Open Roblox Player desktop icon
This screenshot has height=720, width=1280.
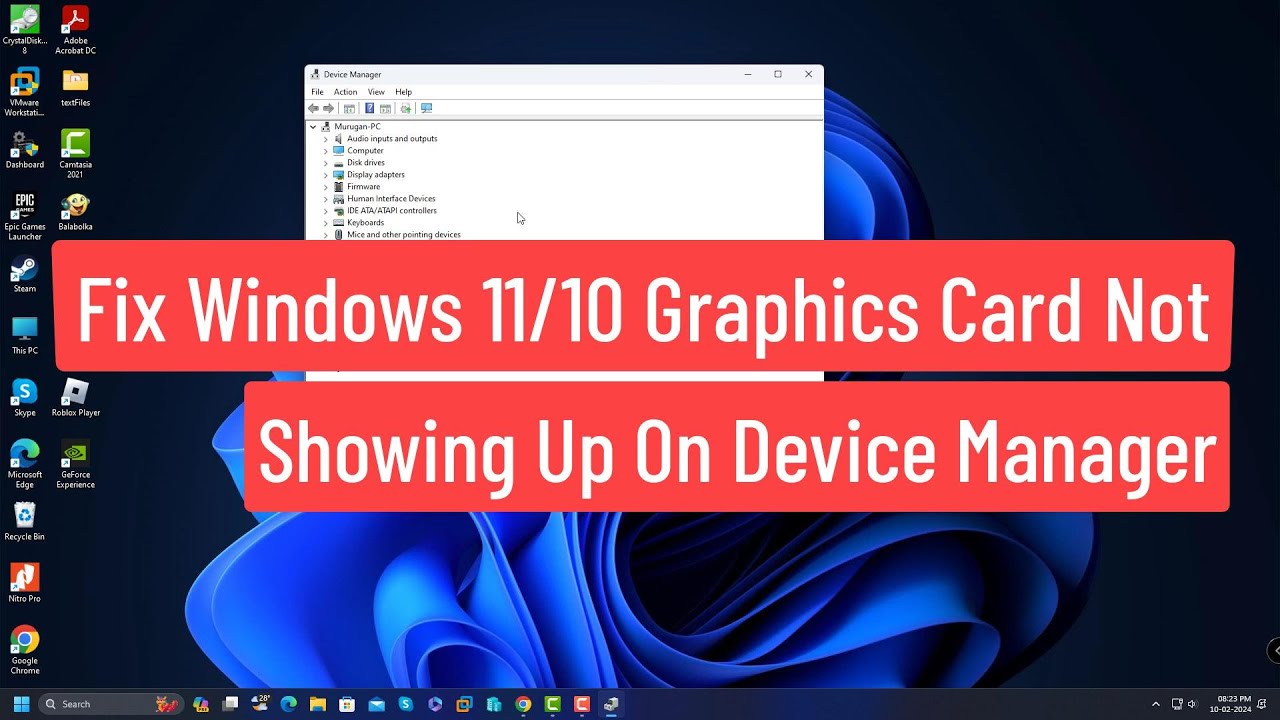pos(75,398)
